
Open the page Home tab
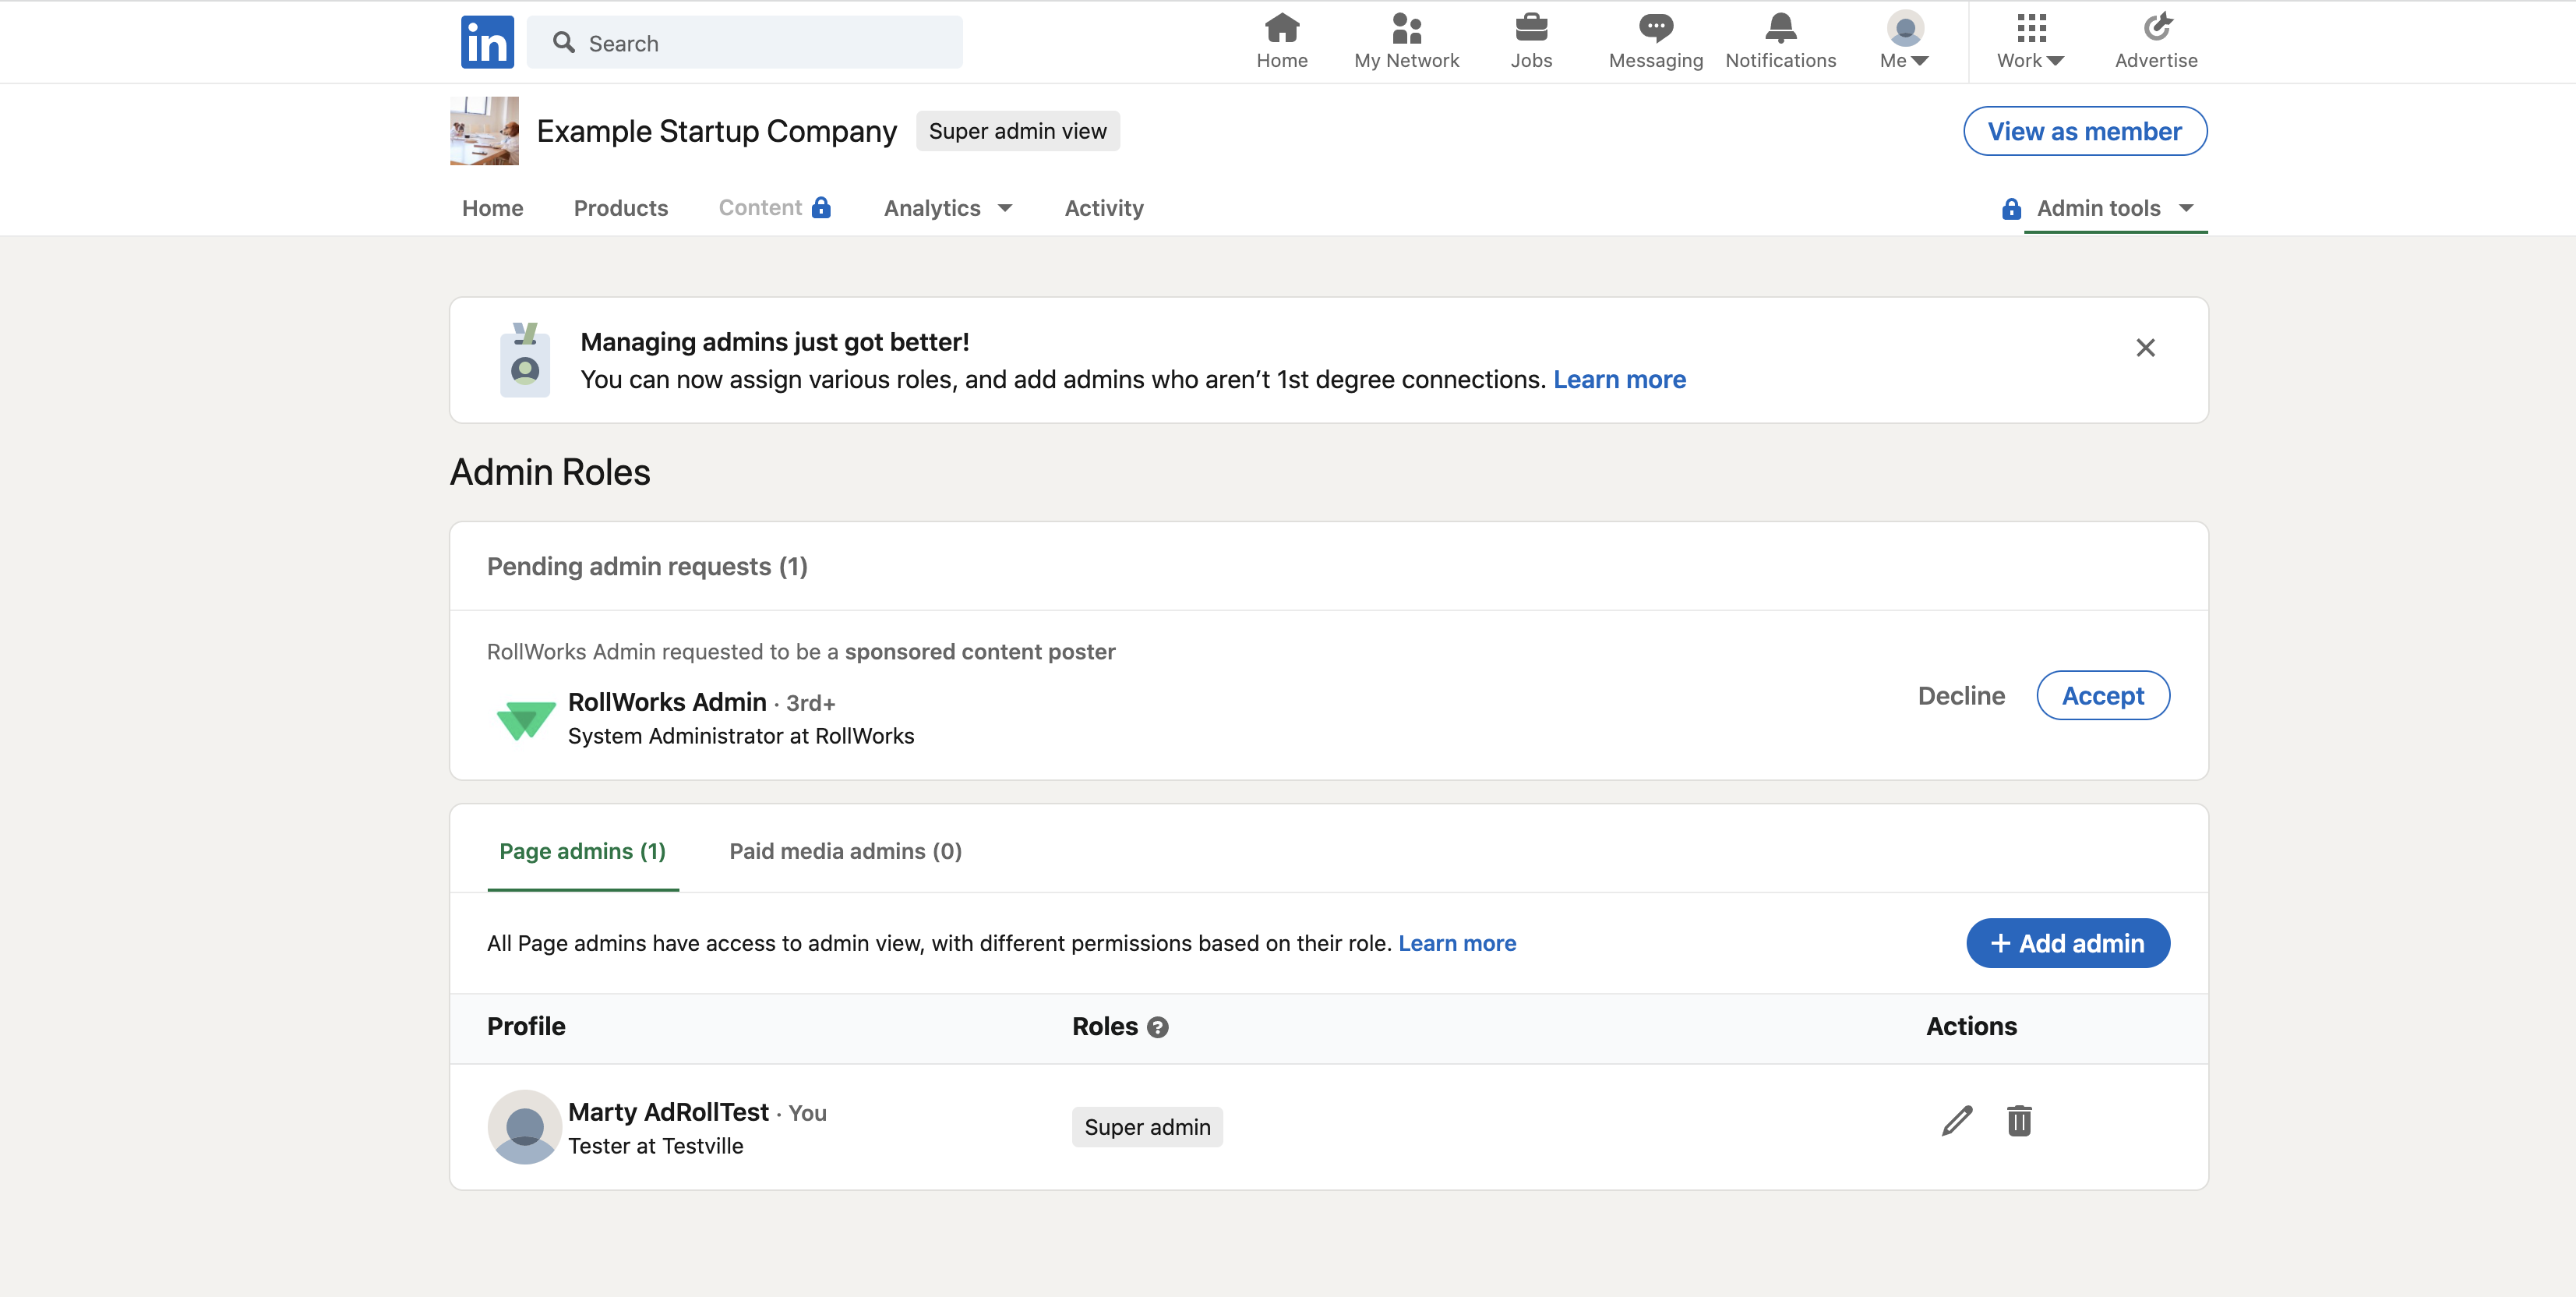pos(492,208)
